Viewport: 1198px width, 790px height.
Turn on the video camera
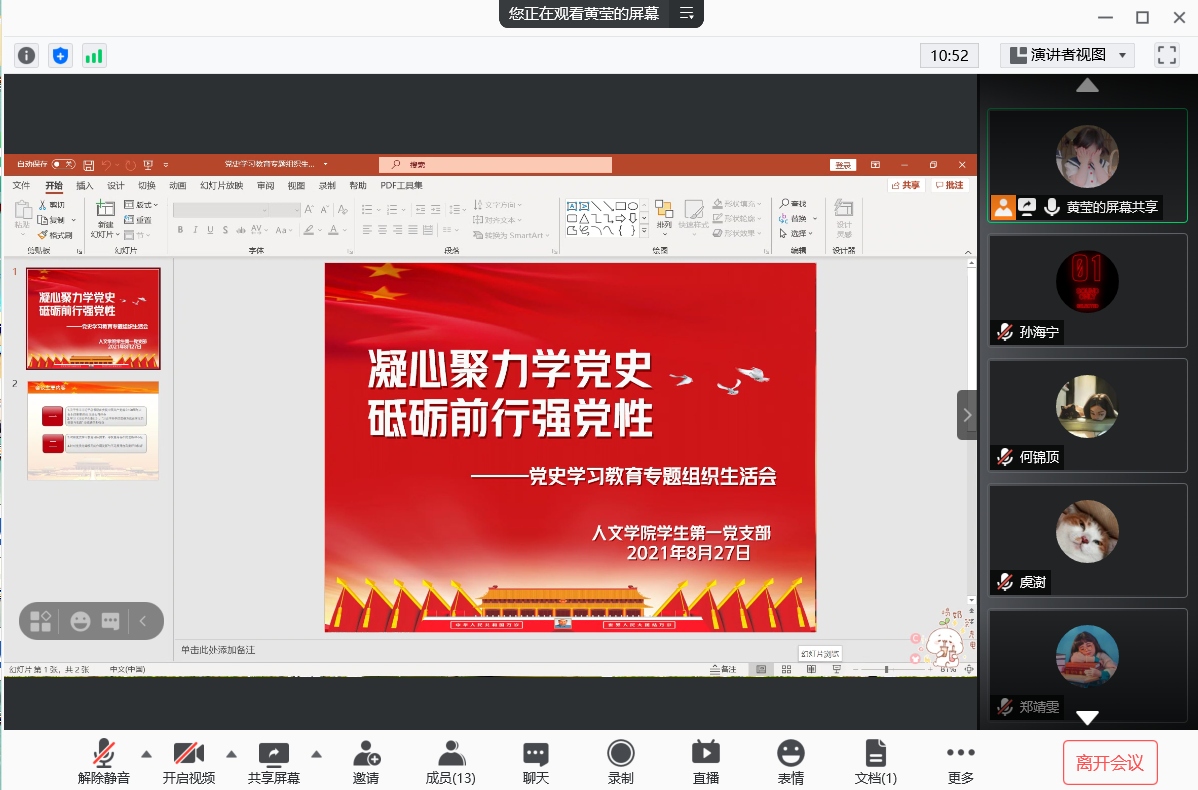pos(188,761)
